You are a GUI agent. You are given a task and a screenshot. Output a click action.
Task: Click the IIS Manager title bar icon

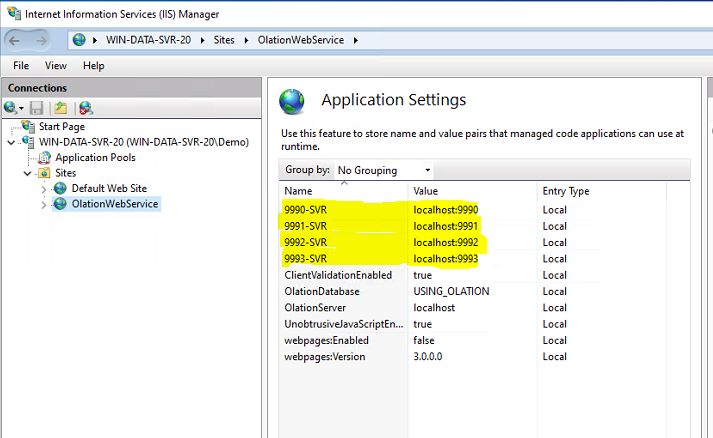coord(14,14)
